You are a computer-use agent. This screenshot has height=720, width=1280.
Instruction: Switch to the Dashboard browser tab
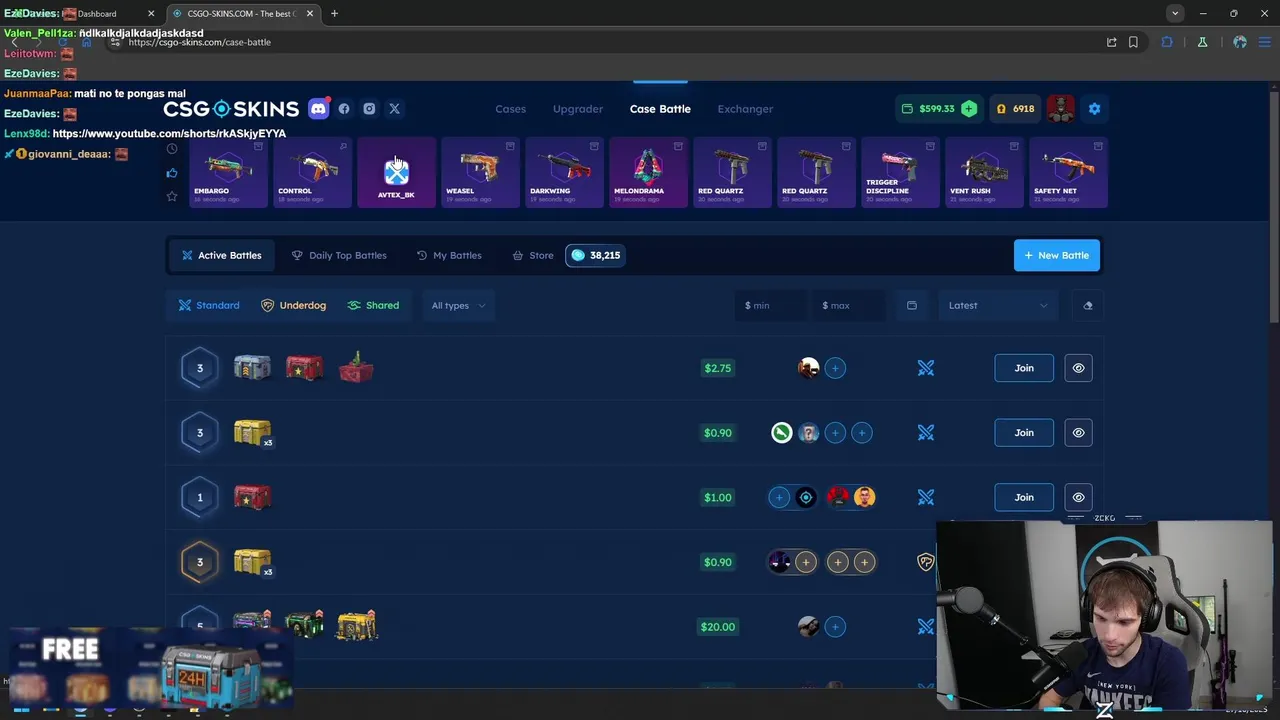tap(97, 13)
